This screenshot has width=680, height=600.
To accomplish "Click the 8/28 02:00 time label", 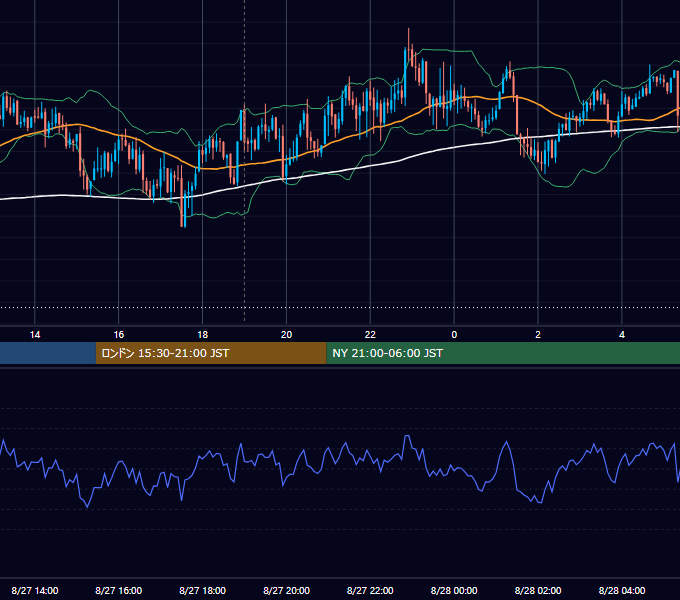I will point(538,590).
